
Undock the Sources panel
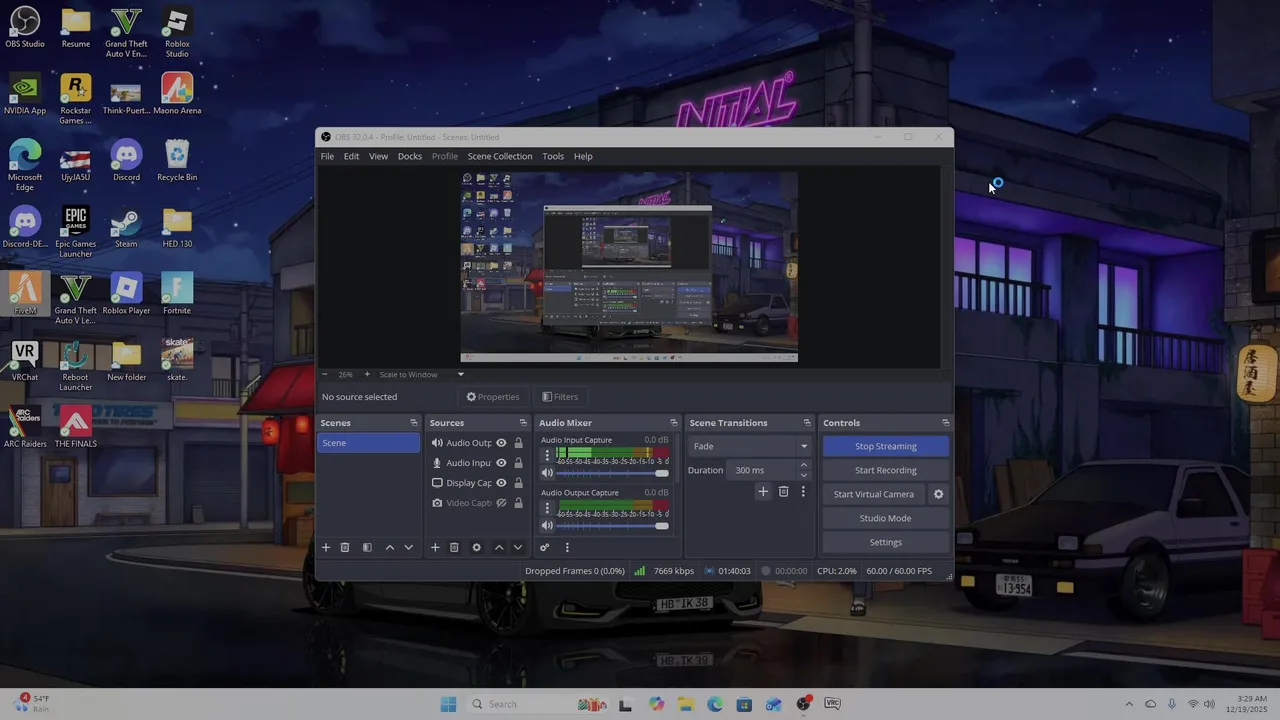point(523,423)
